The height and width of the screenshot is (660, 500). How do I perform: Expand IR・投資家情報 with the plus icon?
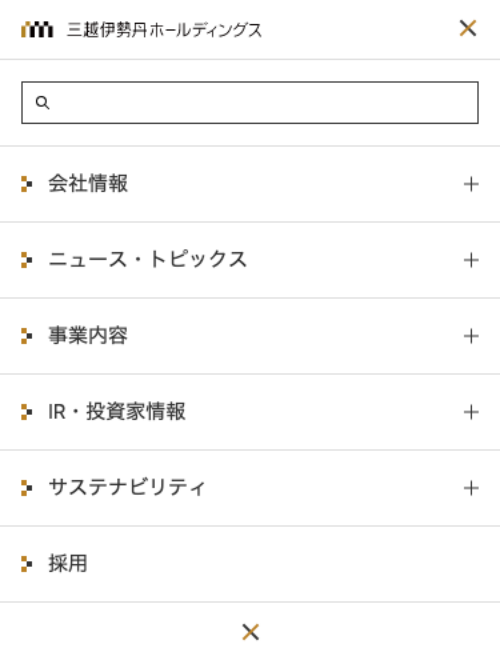471,412
